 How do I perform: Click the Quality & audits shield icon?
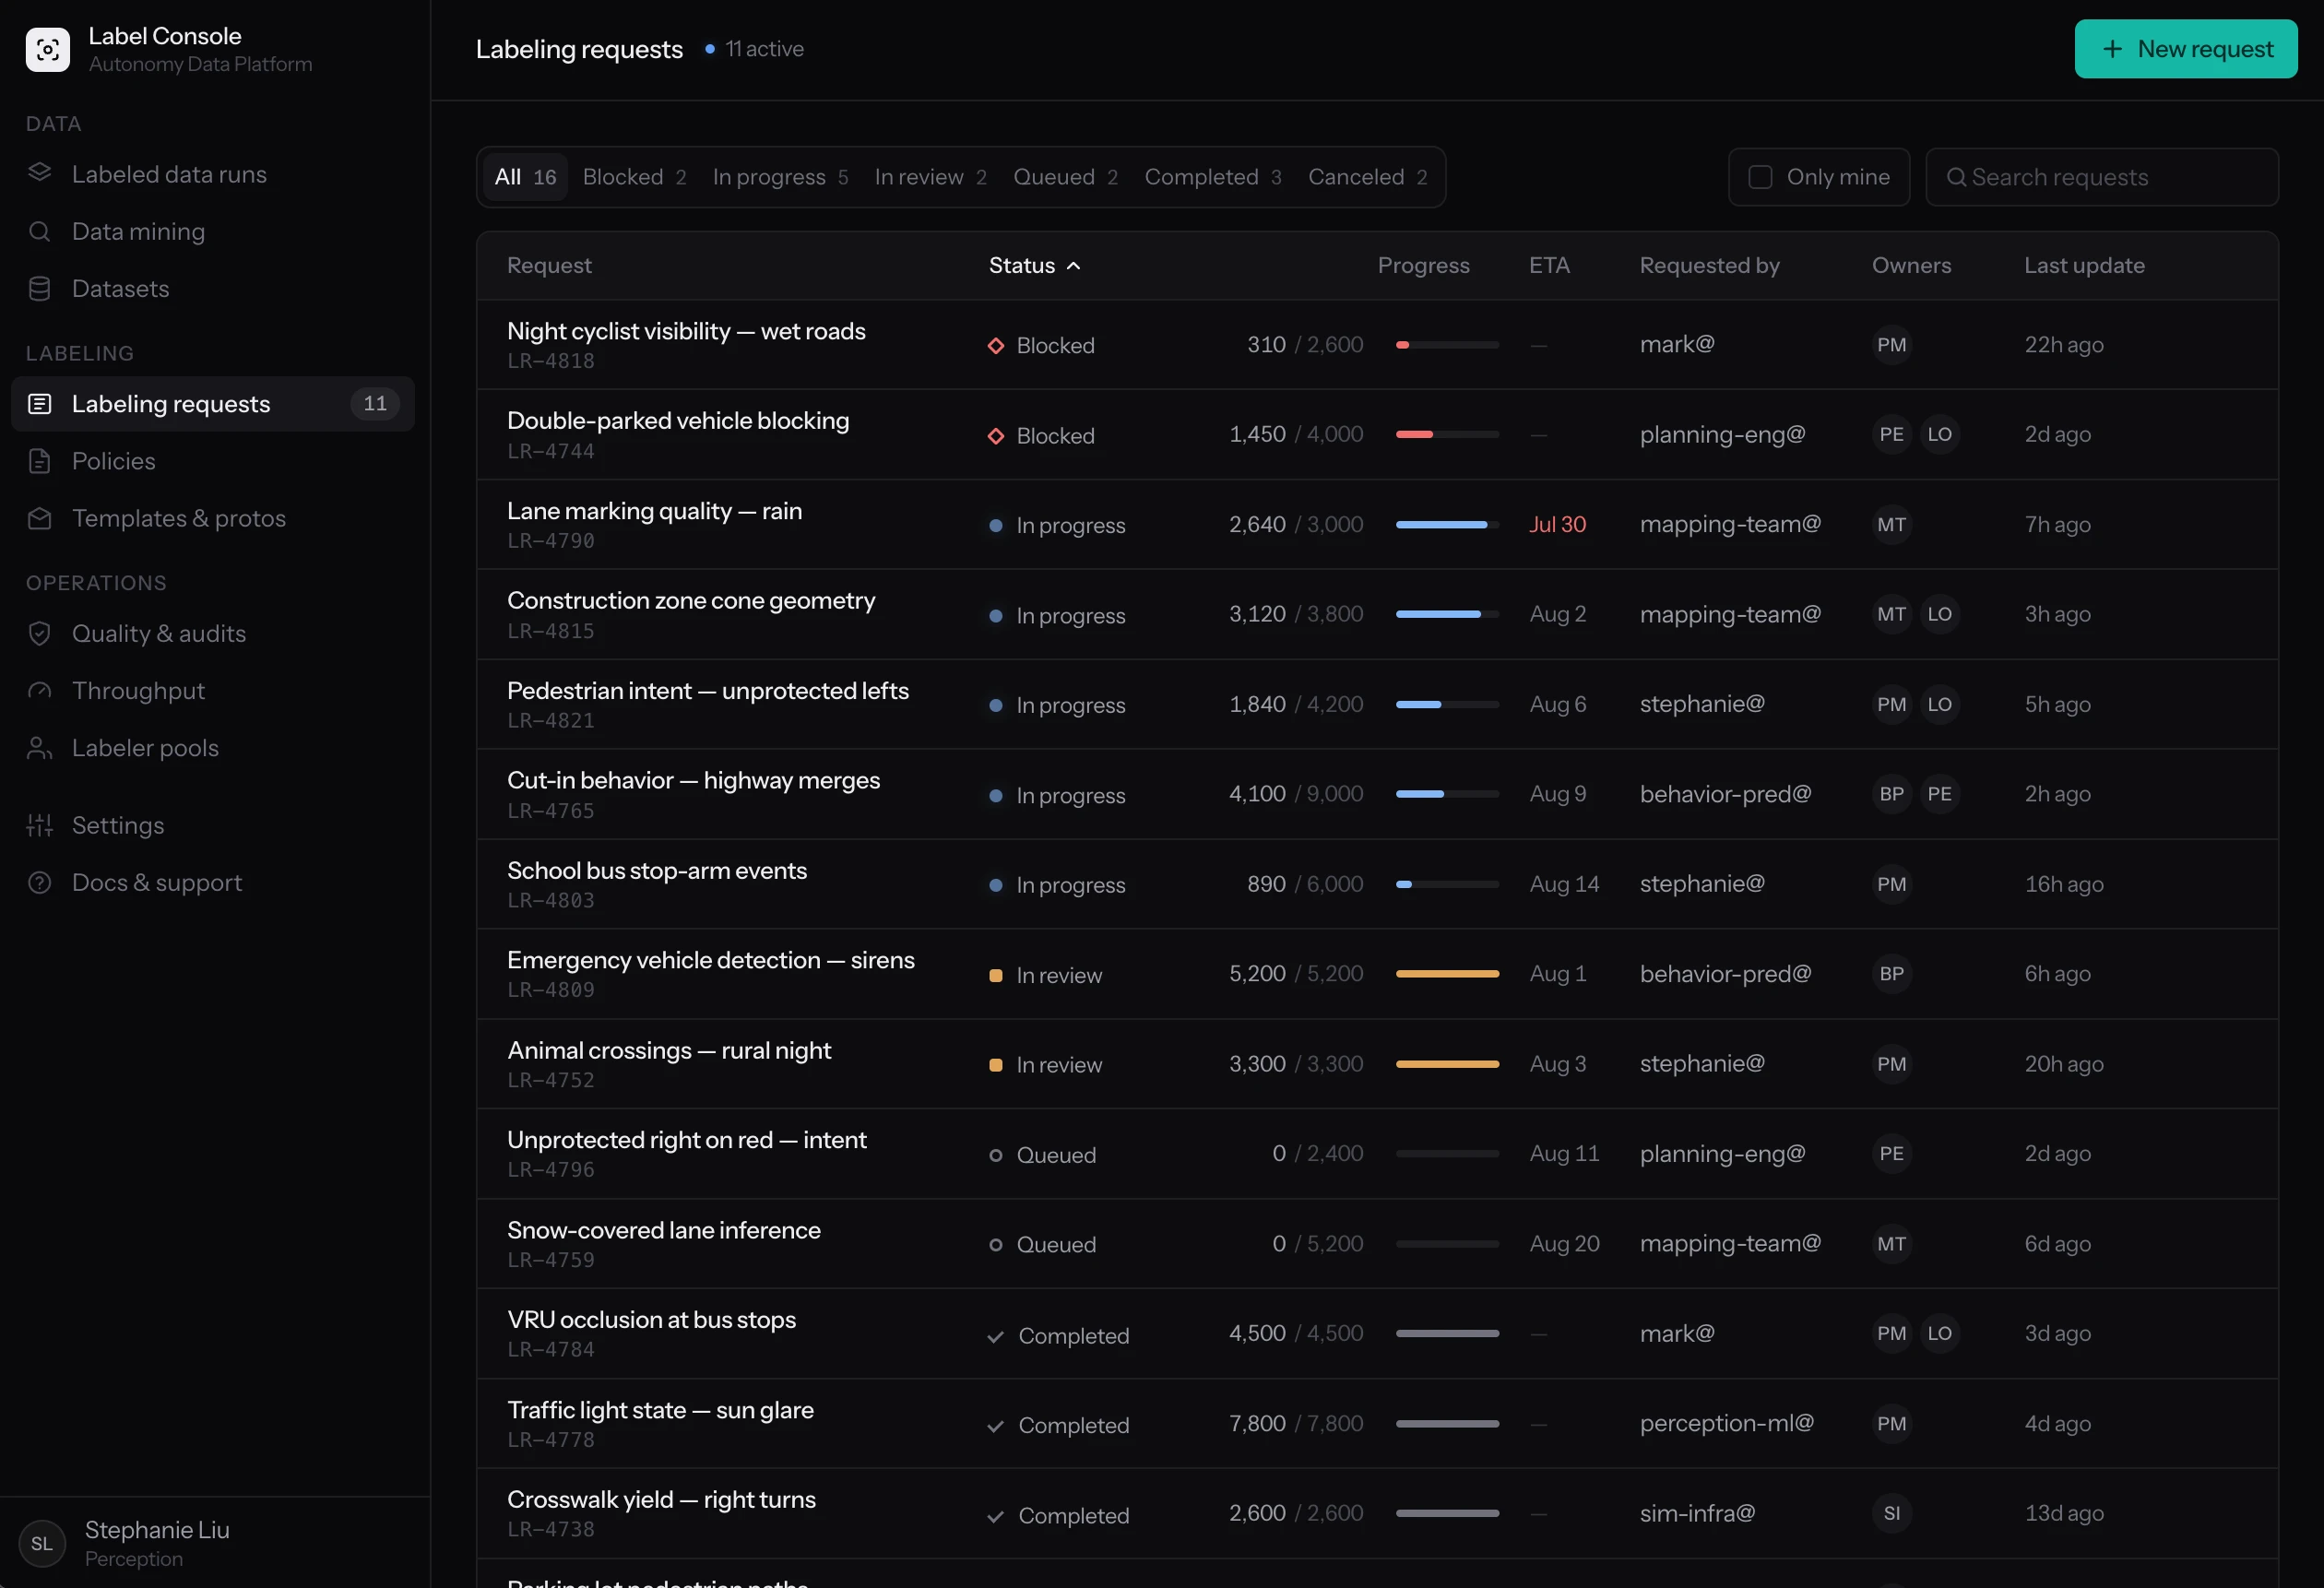click(39, 633)
